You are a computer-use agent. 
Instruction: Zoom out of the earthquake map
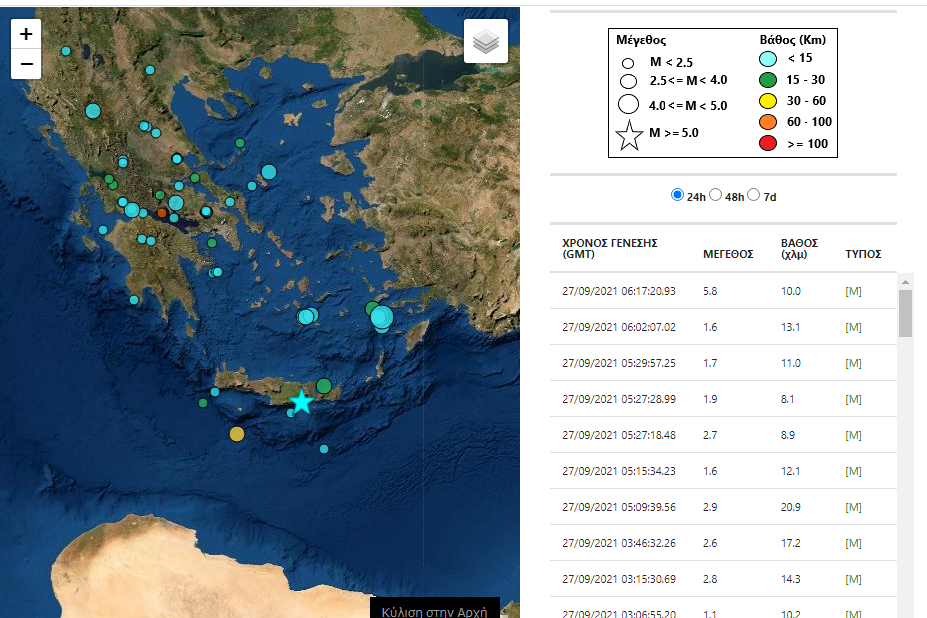point(26,64)
